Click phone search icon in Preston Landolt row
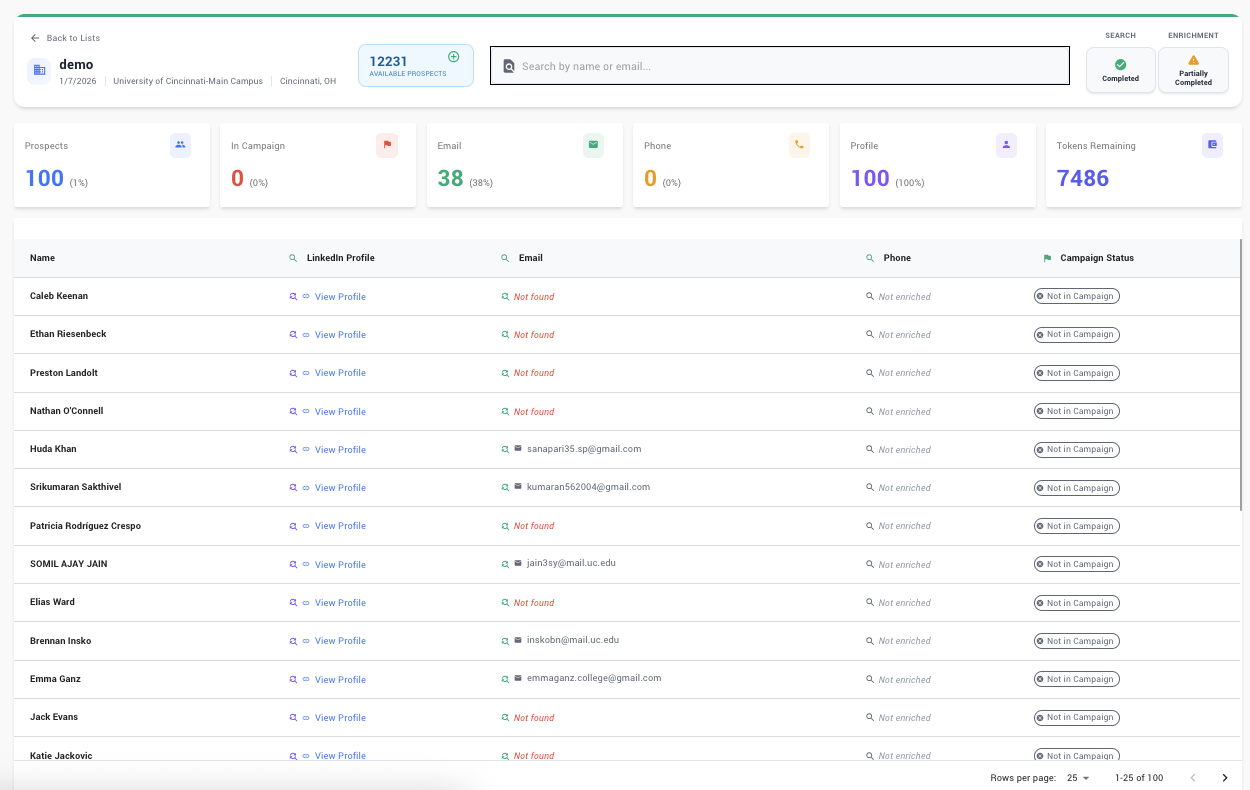Viewport: 1250px width, 790px height. 870,373
